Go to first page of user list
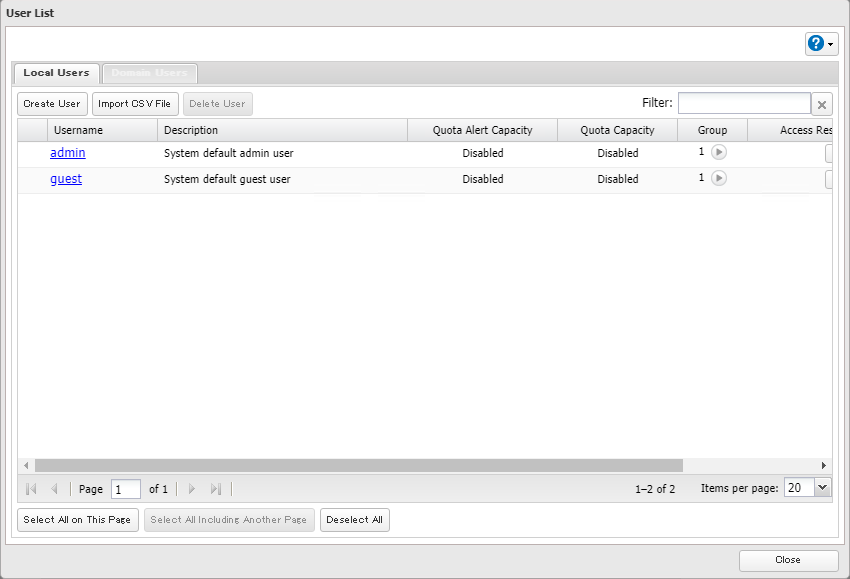Screen dimensions: 850x579 (x=31, y=489)
